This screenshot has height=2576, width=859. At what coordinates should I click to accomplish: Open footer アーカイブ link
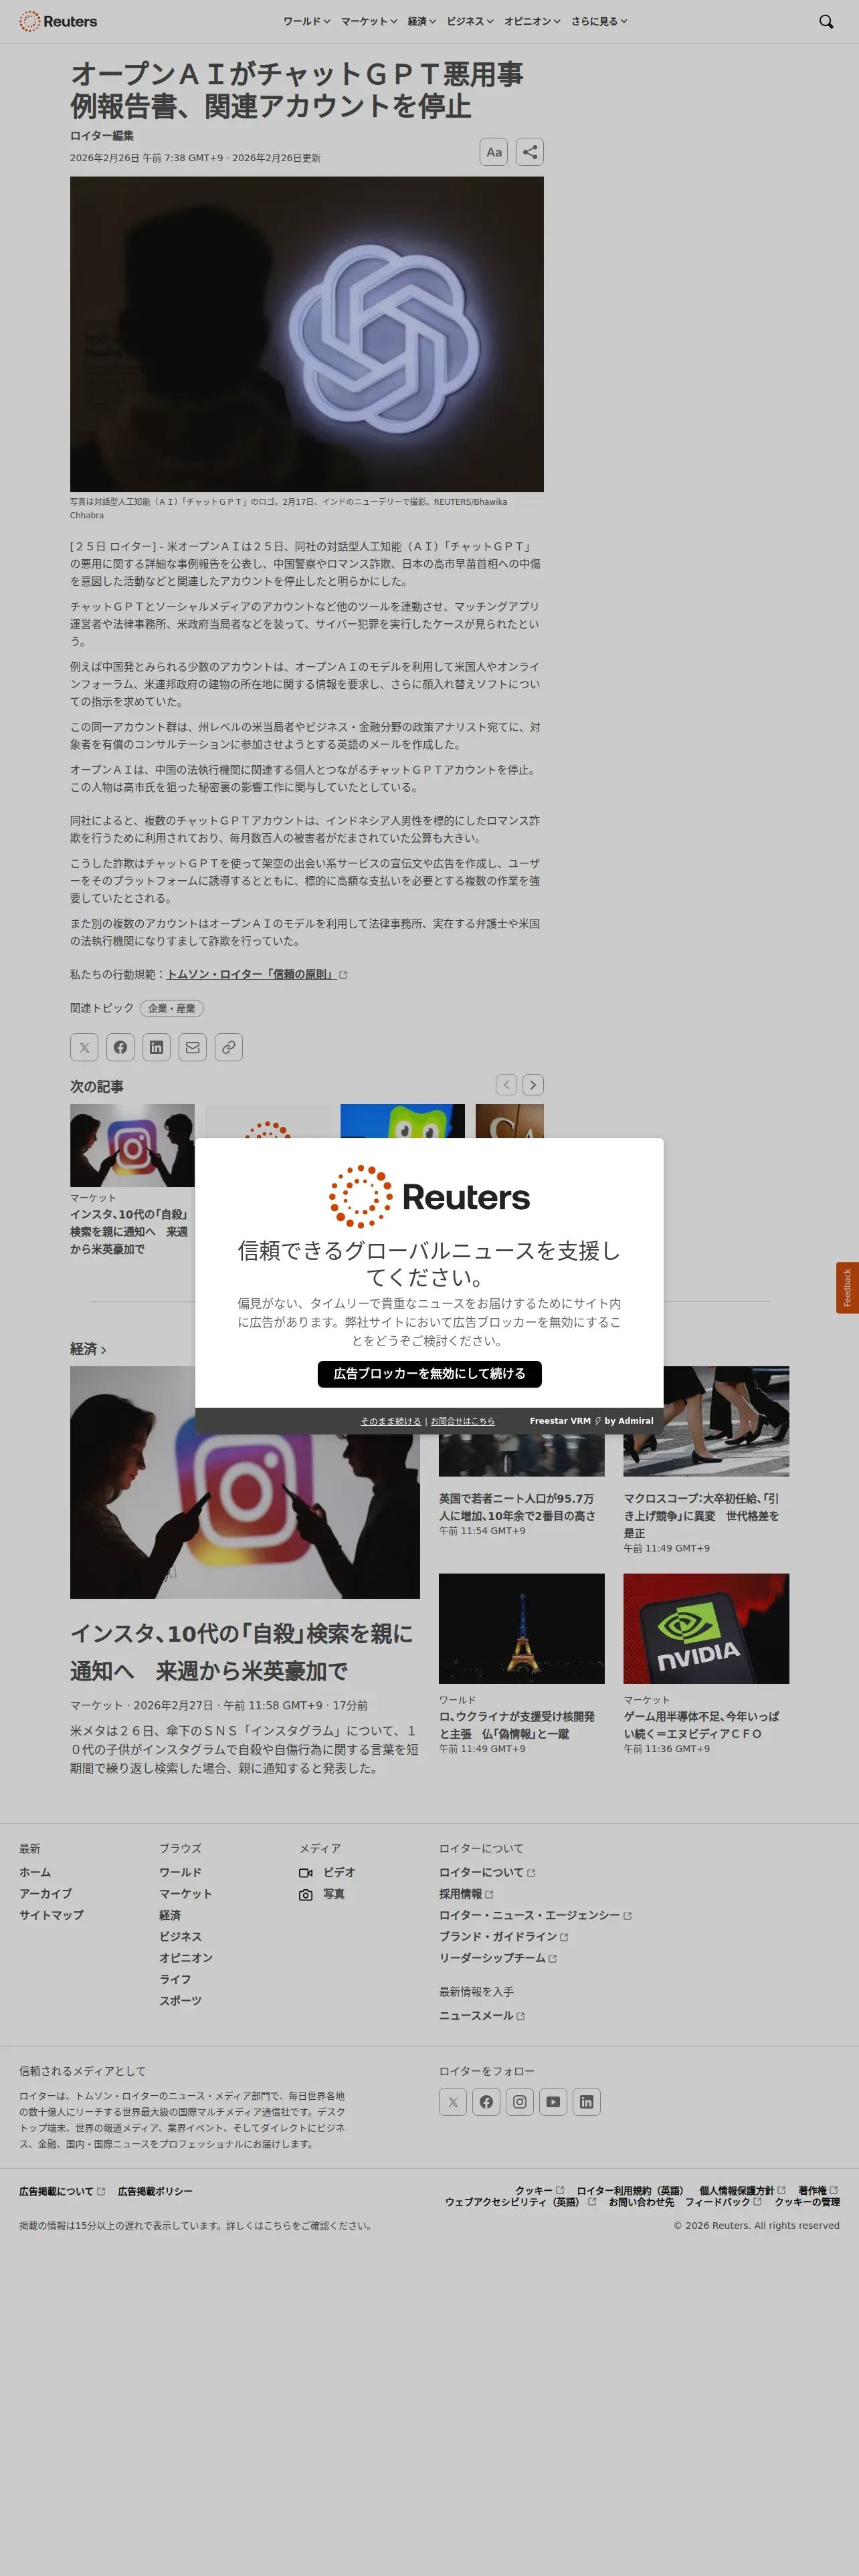click(x=45, y=1894)
